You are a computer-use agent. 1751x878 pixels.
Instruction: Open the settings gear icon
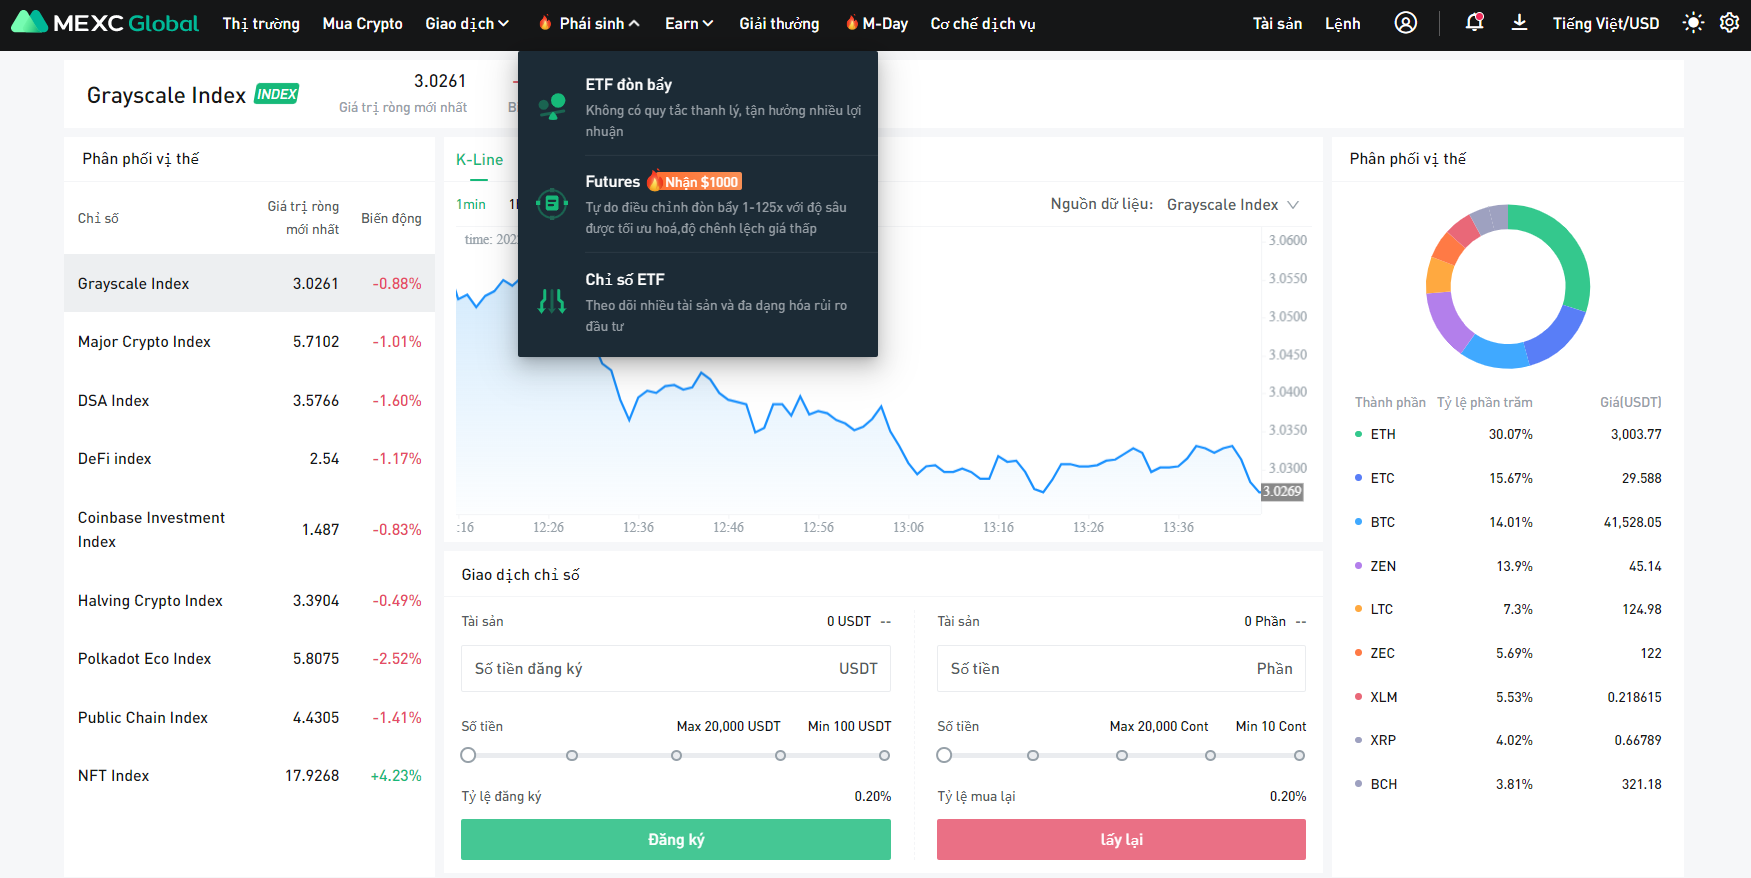[1729, 22]
